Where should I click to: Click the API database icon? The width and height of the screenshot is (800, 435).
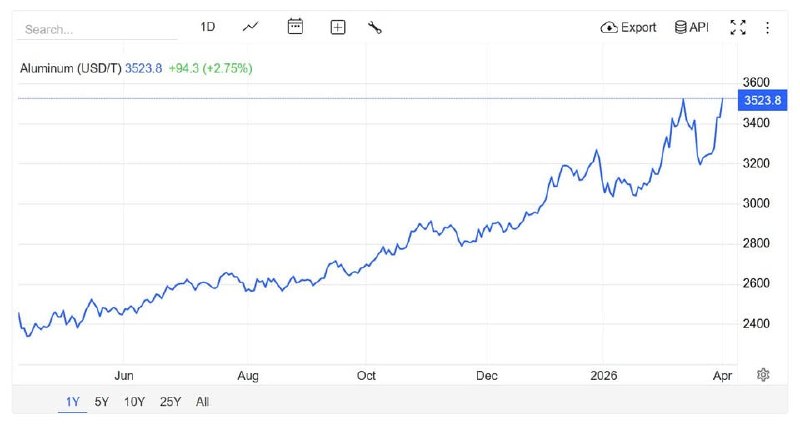pos(680,28)
